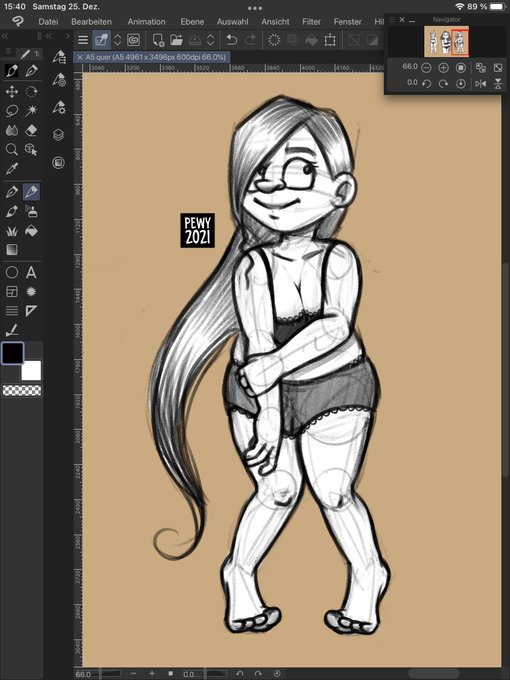Select the Gradient tool
The height and width of the screenshot is (680, 510).
pos(12,250)
